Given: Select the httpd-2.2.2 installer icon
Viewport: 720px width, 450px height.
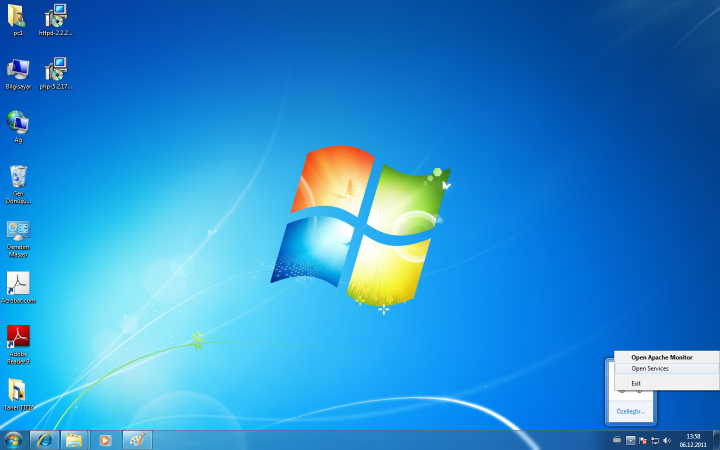Looking at the screenshot, I should pos(56,16).
